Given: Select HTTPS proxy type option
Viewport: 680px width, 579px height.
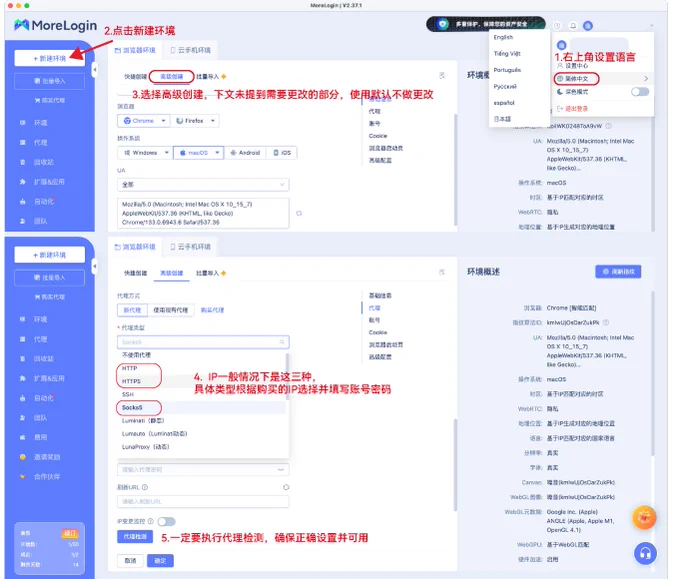Looking at the screenshot, I should [131, 381].
